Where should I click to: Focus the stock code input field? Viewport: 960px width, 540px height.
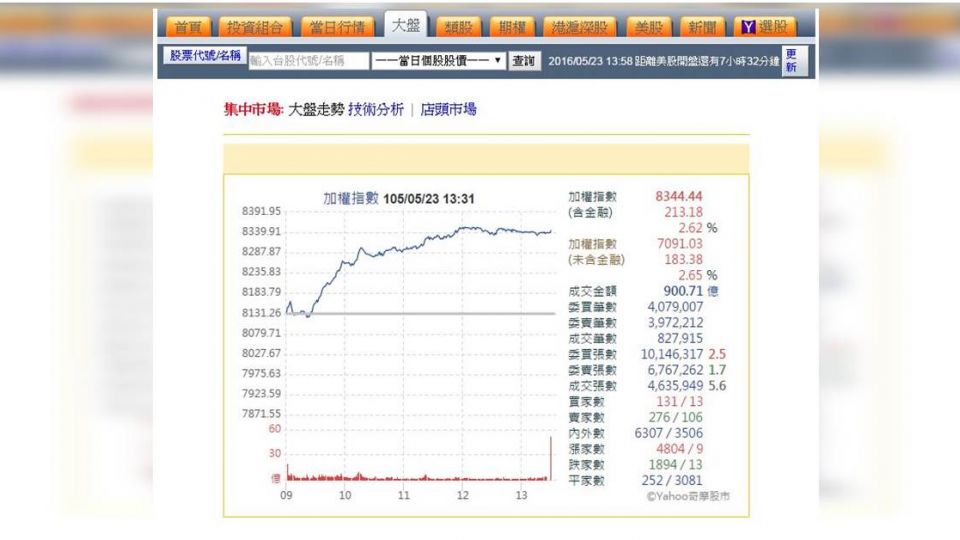click(x=308, y=61)
